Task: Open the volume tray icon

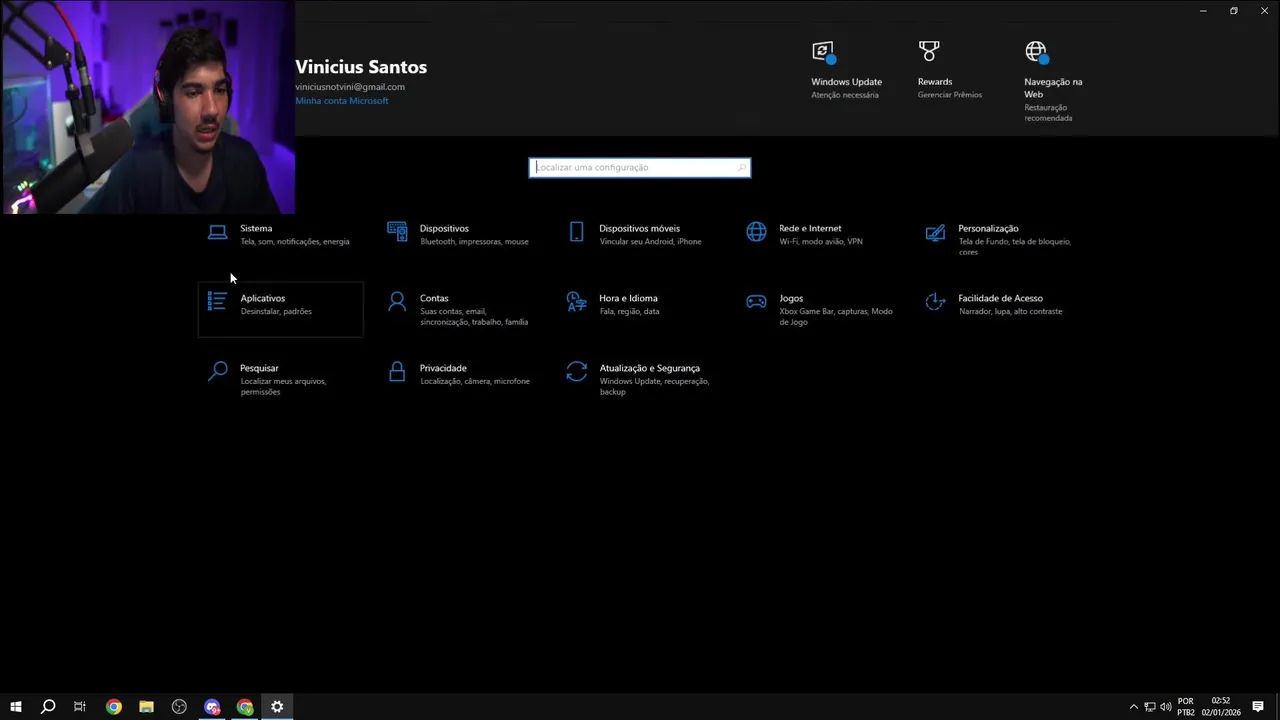Action: [x=1166, y=707]
